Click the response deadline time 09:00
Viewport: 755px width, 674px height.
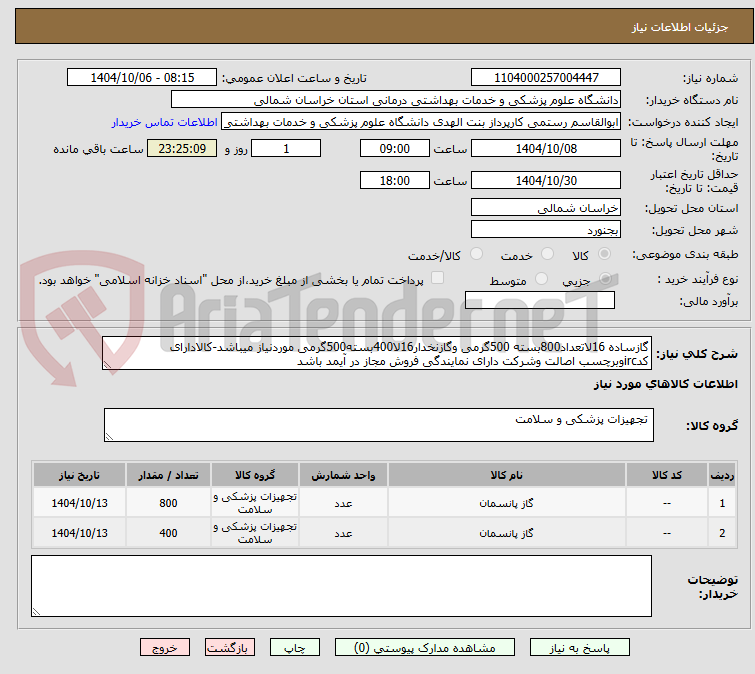395,148
